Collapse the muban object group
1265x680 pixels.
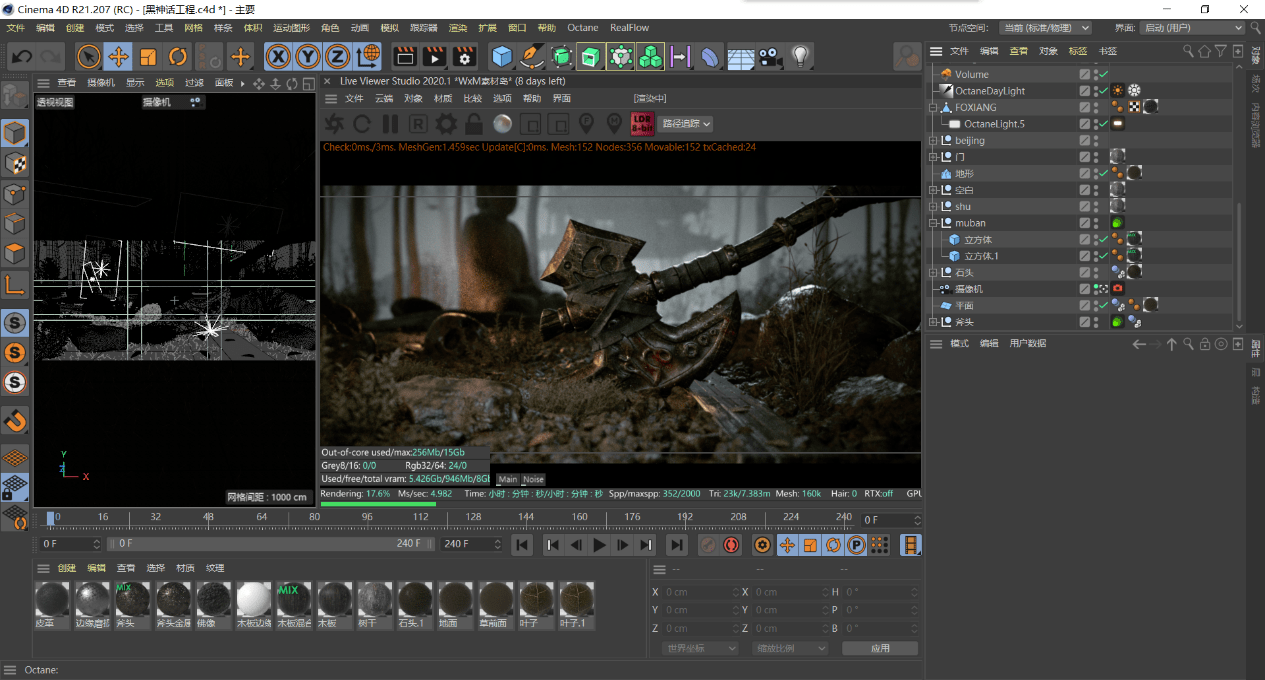[x=934, y=223]
